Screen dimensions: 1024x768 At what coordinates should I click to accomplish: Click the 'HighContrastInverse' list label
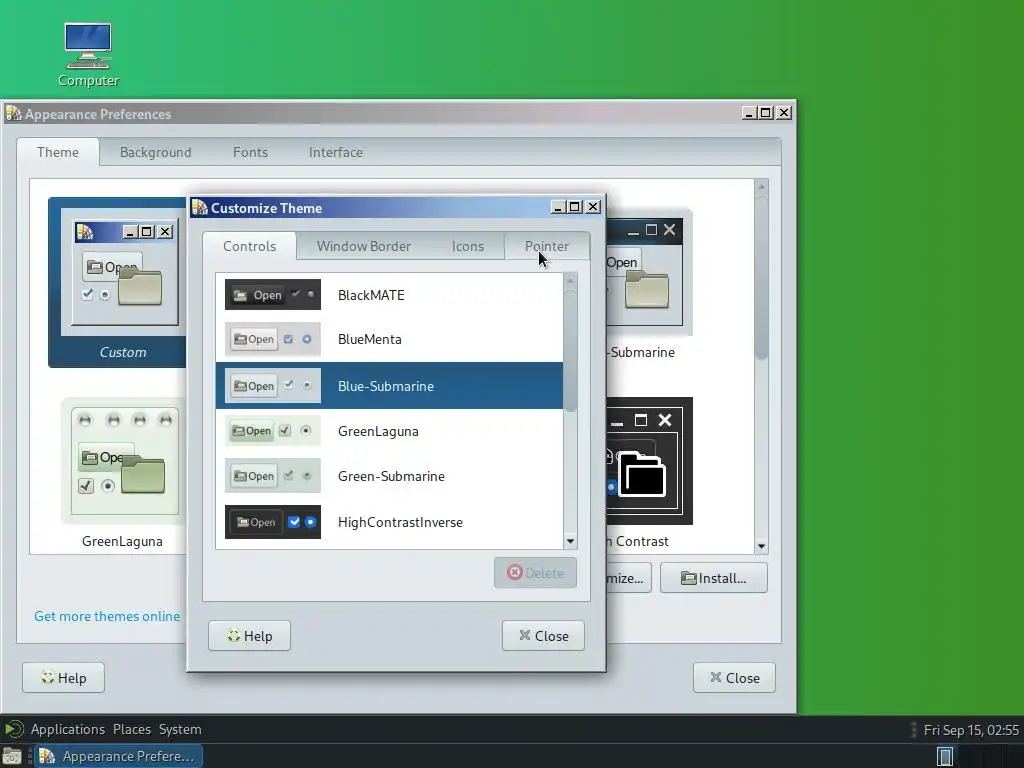400,522
